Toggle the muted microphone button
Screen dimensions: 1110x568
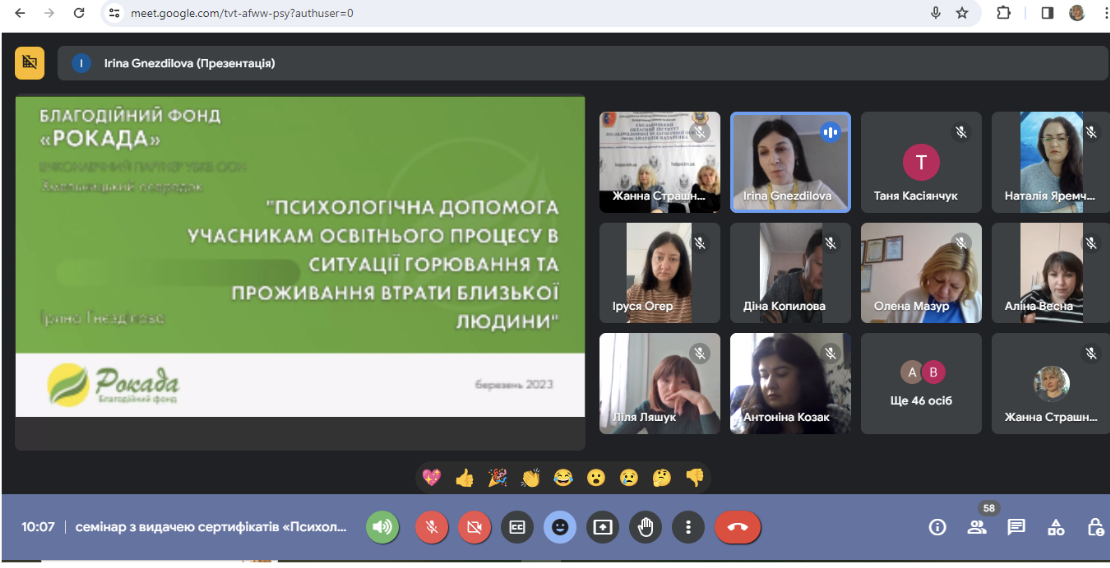(x=432, y=527)
